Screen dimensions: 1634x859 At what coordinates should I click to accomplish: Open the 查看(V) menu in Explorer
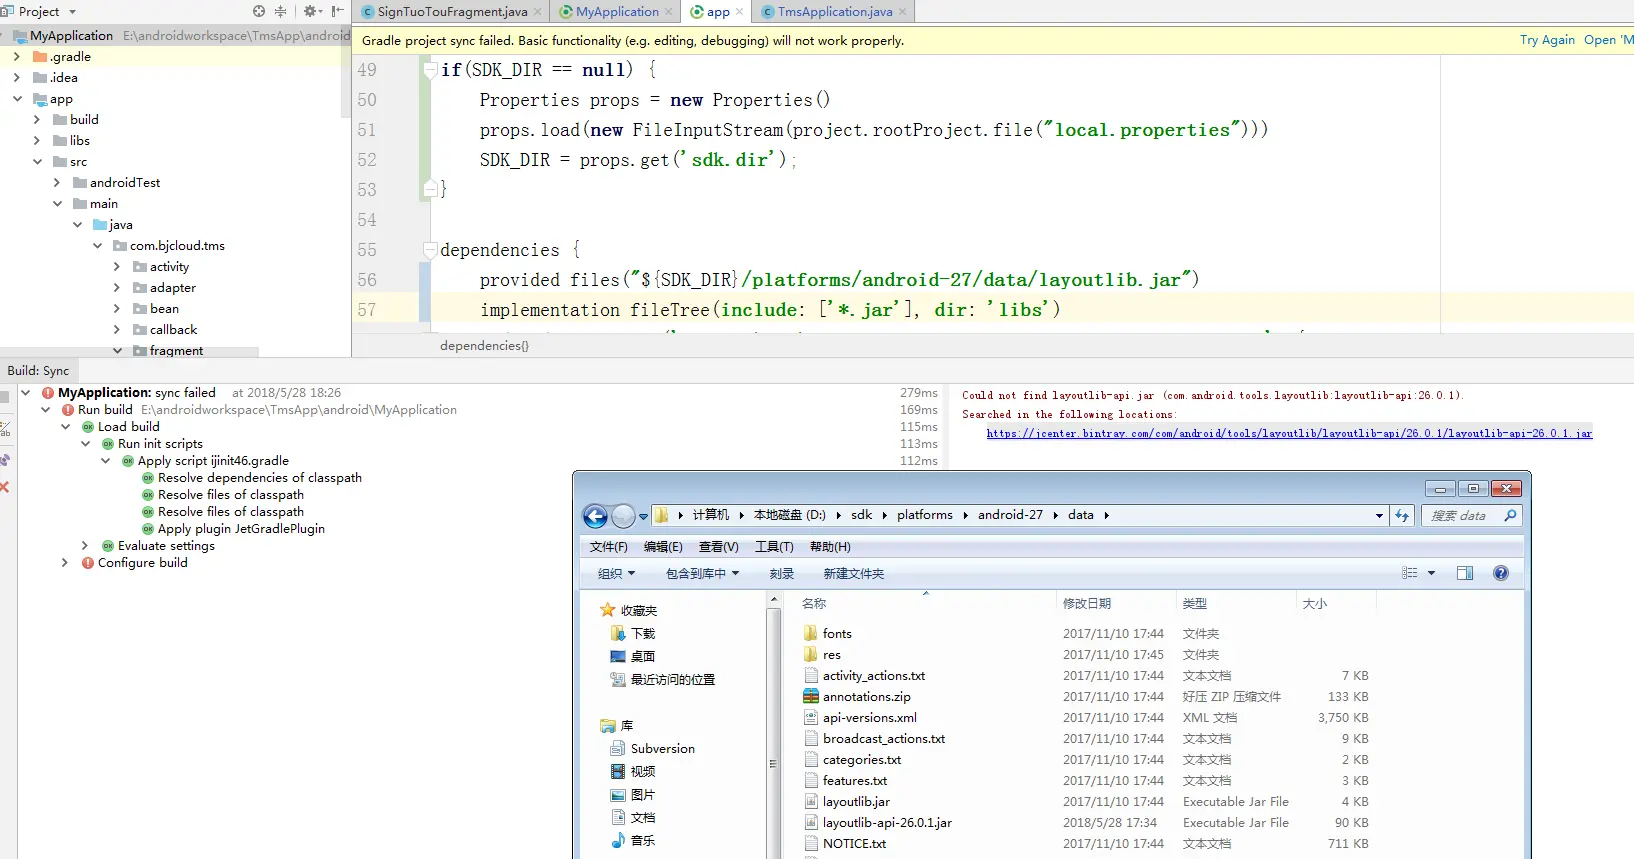pyautogui.click(x=718, y=546)
